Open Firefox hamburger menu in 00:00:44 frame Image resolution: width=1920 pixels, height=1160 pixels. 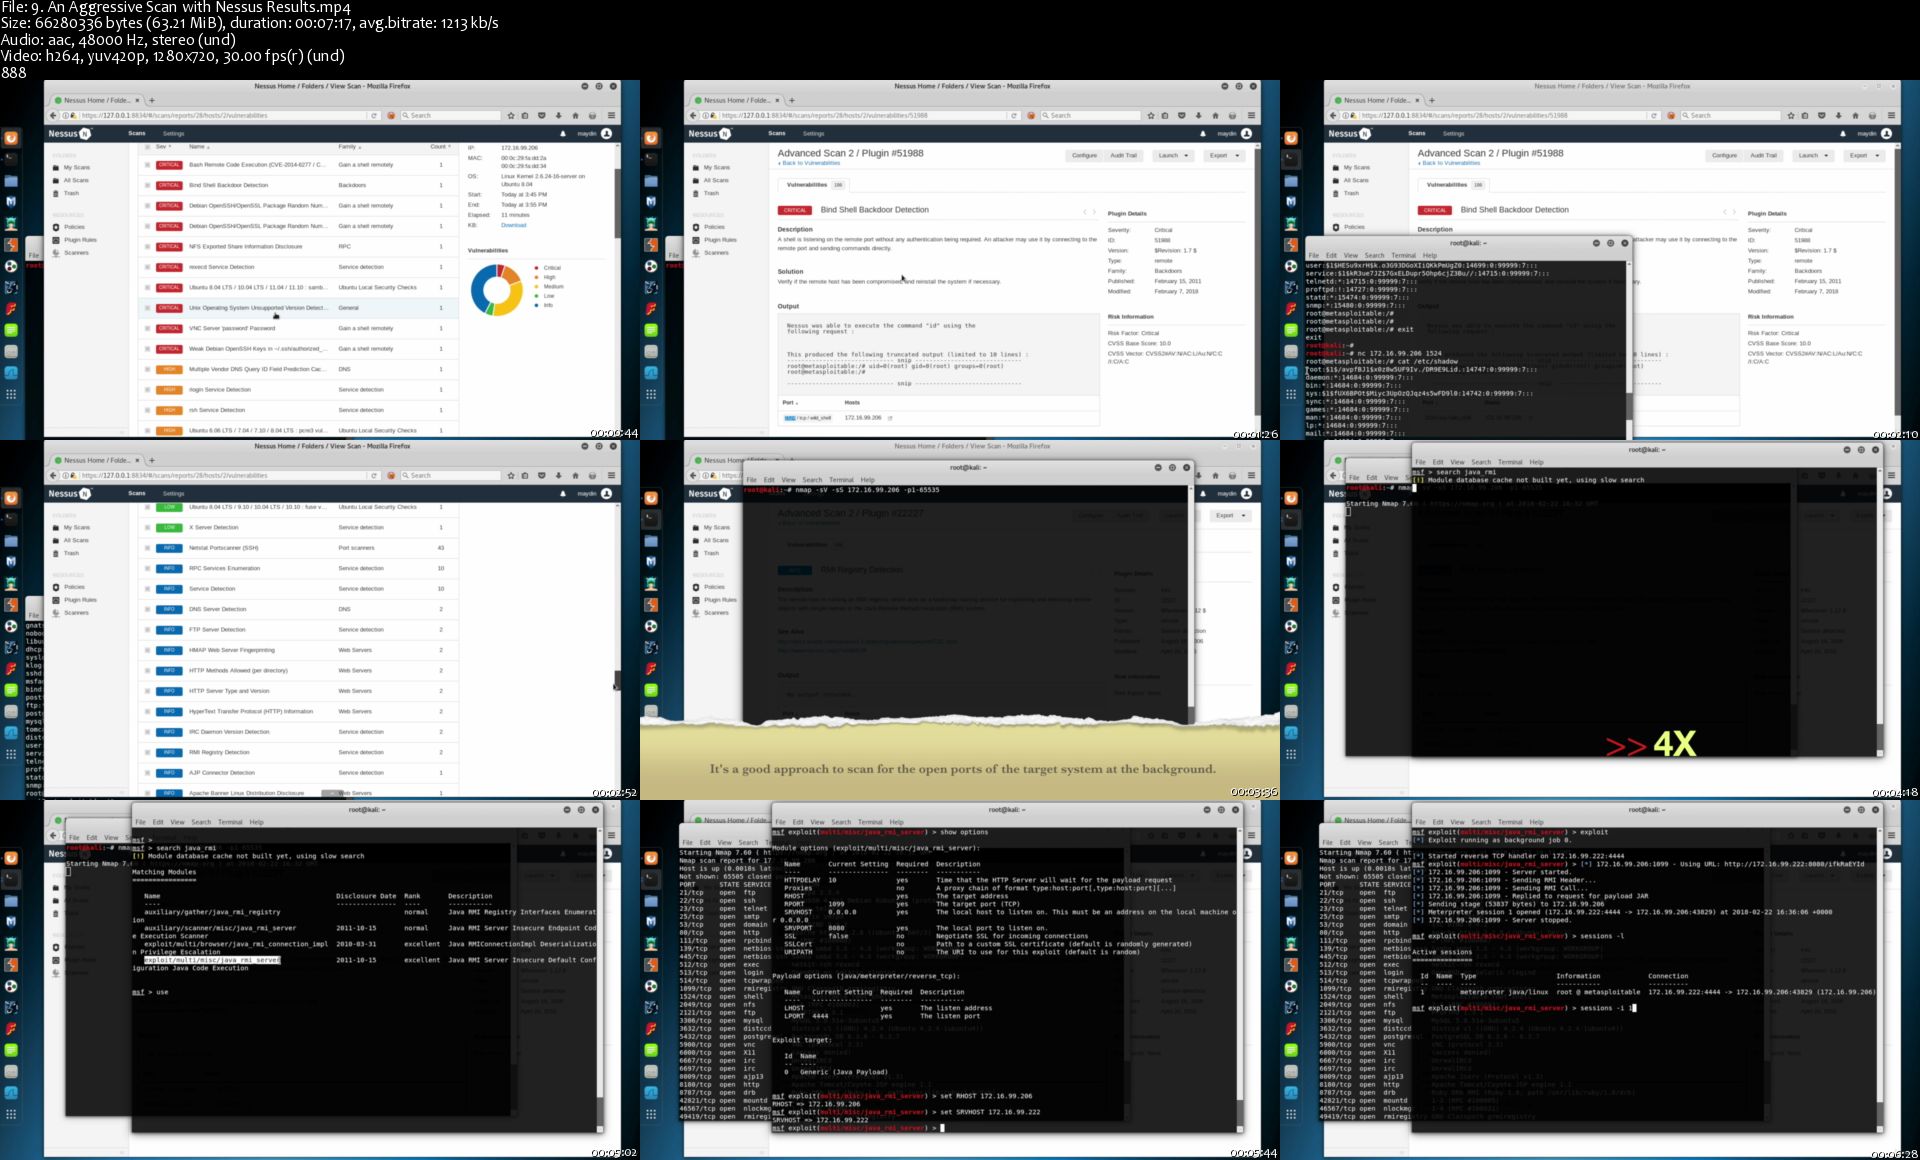click(x=611, y=115)
